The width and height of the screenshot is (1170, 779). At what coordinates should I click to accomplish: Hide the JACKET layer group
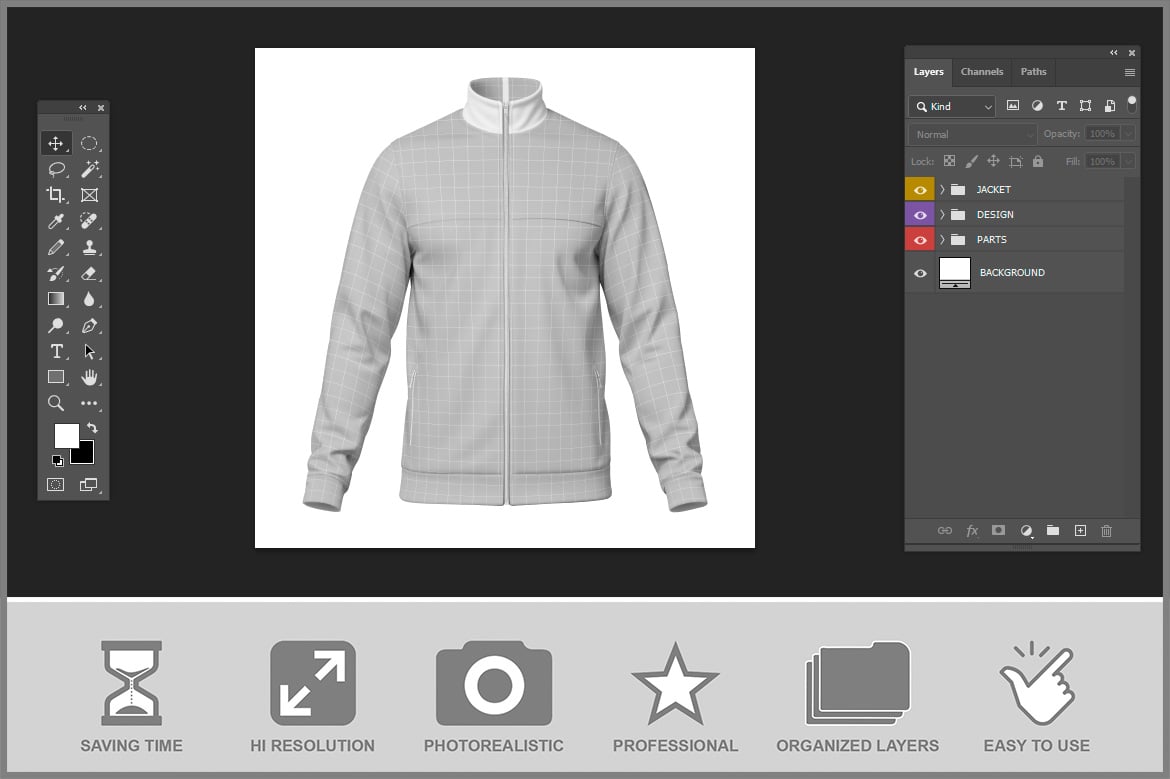[x=920, y=190]
